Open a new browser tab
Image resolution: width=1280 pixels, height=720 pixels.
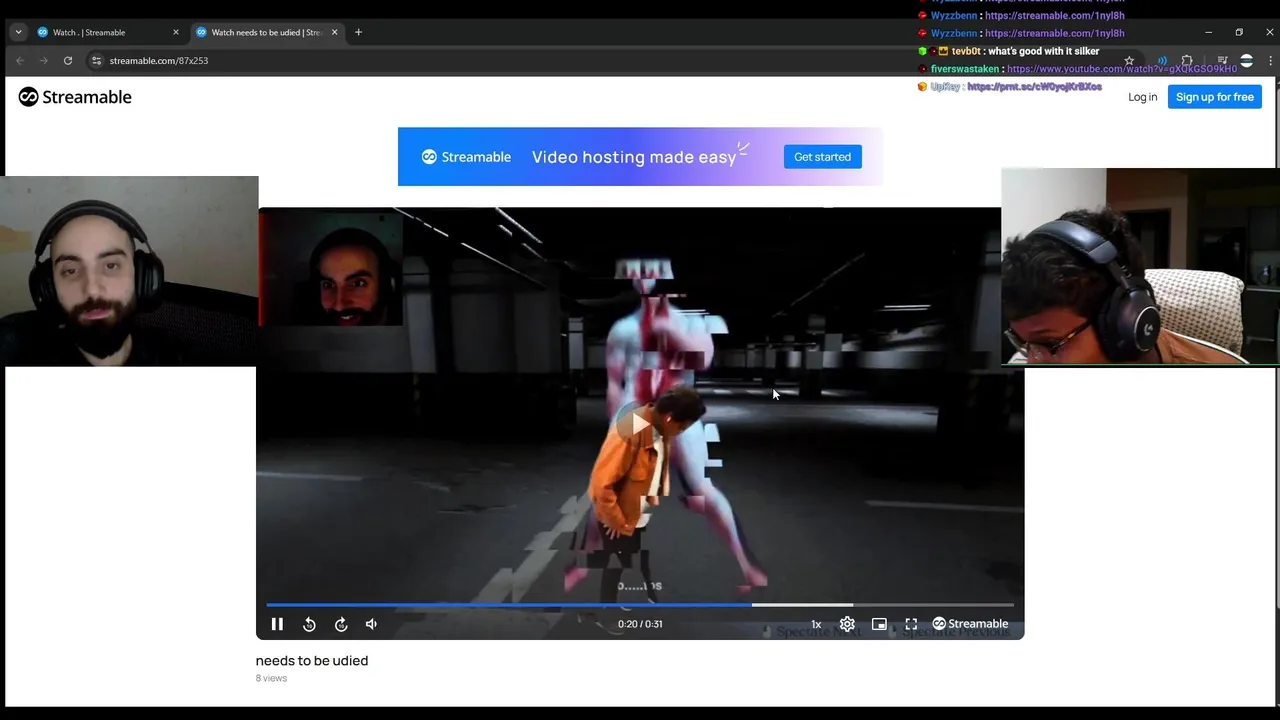click(358, 32)
